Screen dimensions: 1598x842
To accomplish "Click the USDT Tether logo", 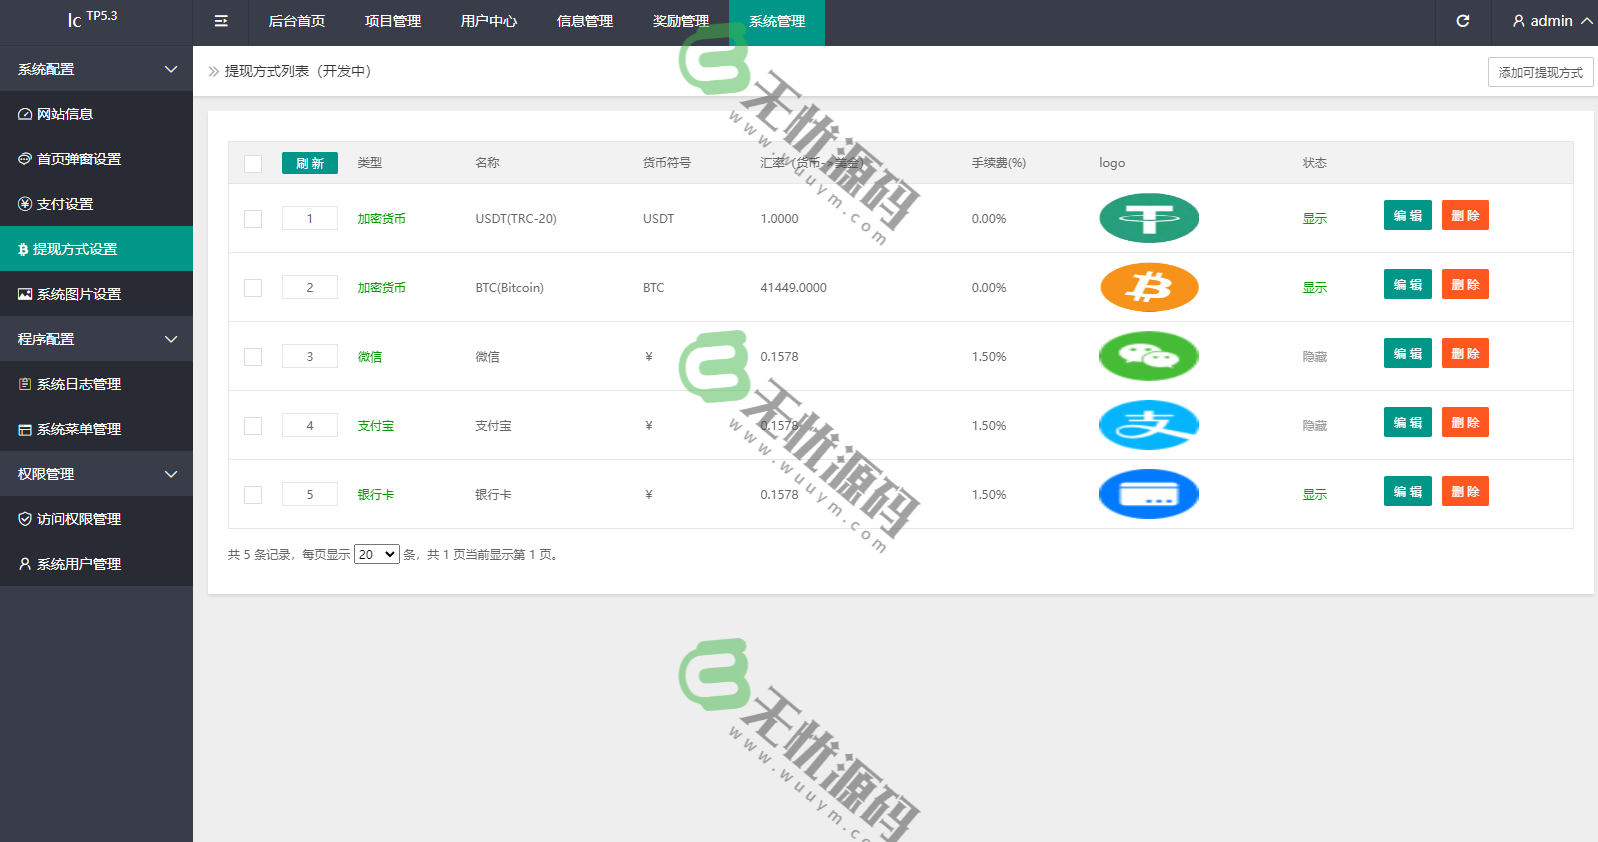I will pos(1149,218).
